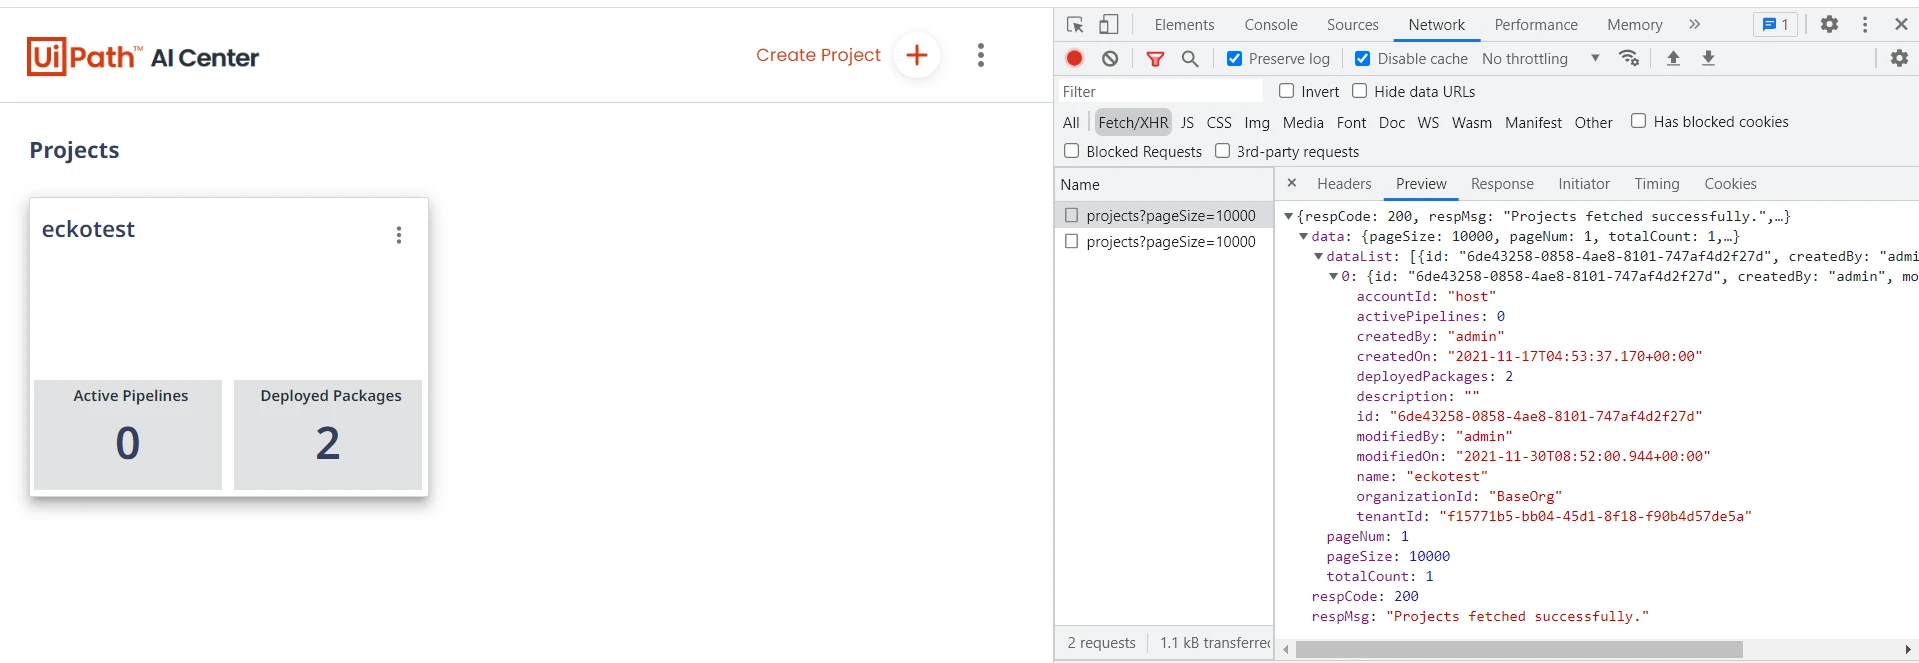Toggle the network filter funnel icon
The image size is (1919, 663).
click(1155, 59)
